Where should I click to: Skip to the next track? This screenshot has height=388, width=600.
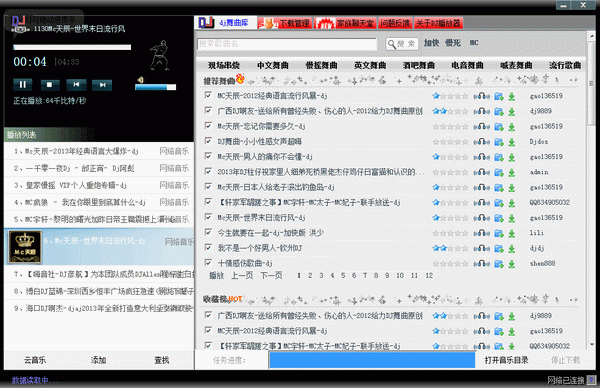point(102,85)
